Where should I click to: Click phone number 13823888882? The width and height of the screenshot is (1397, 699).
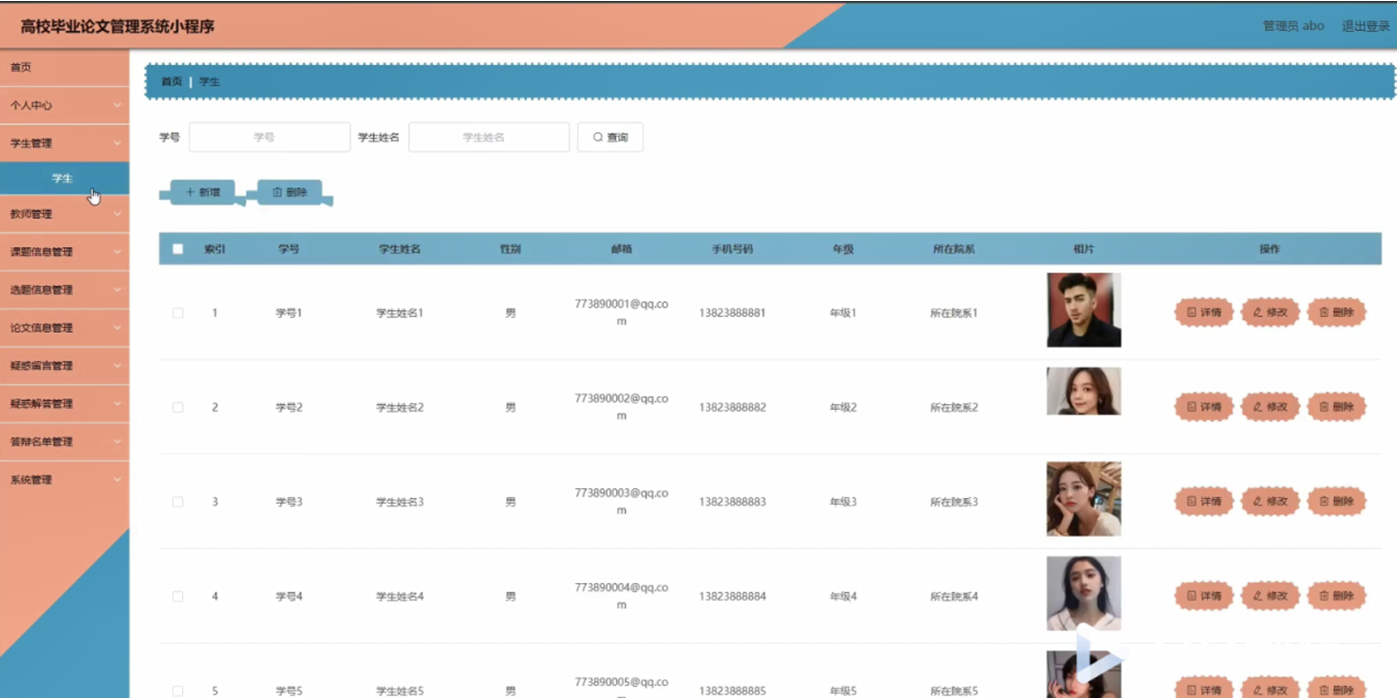click(732, 407)
